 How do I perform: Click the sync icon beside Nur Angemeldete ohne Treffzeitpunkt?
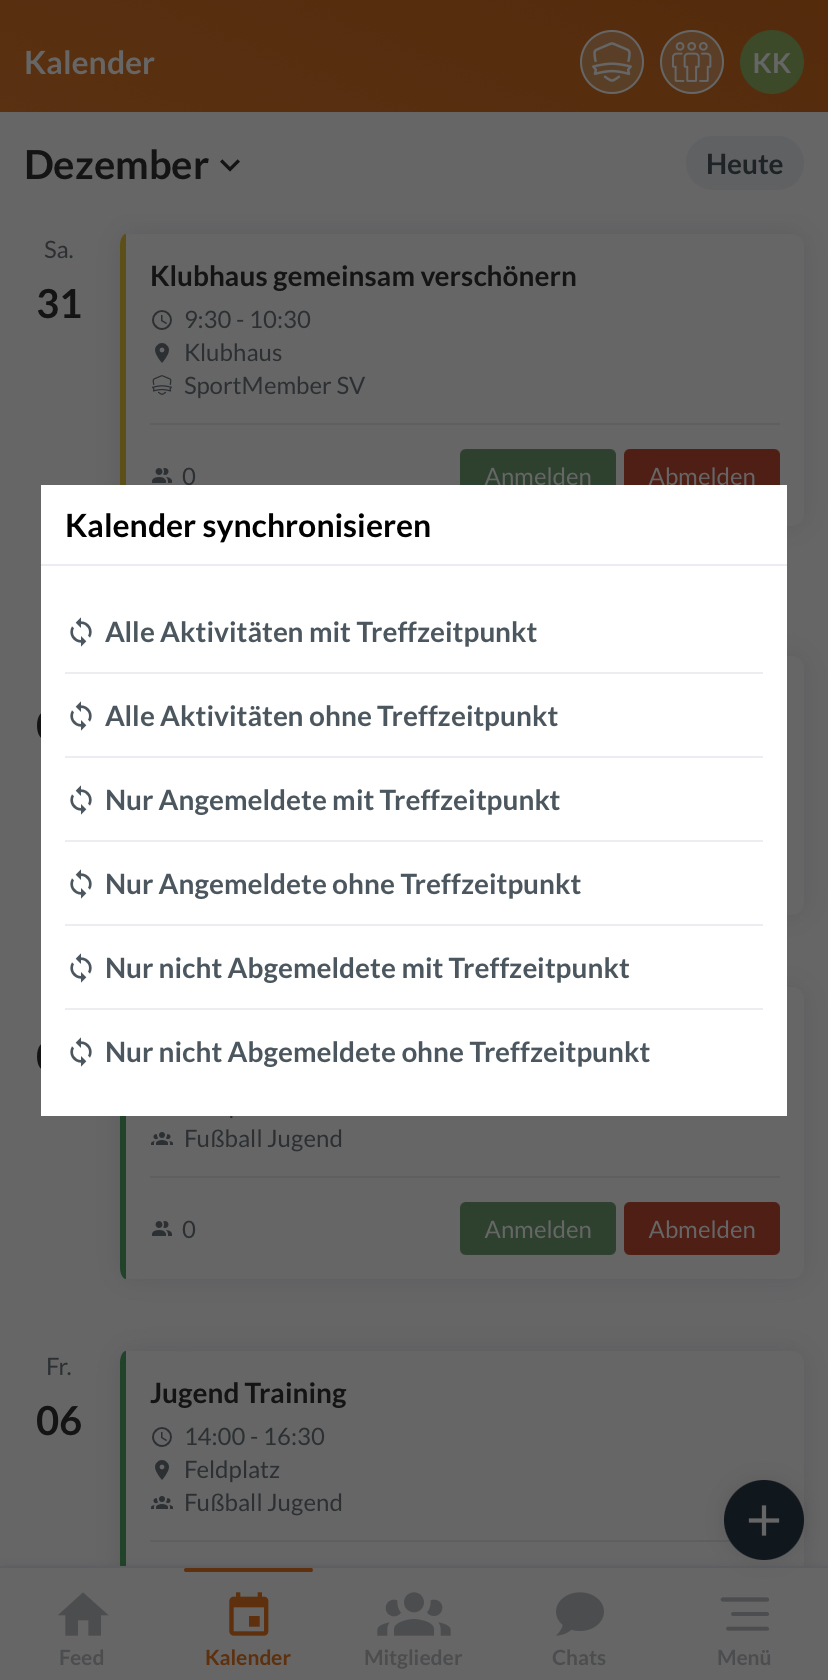tap(80, 884)
